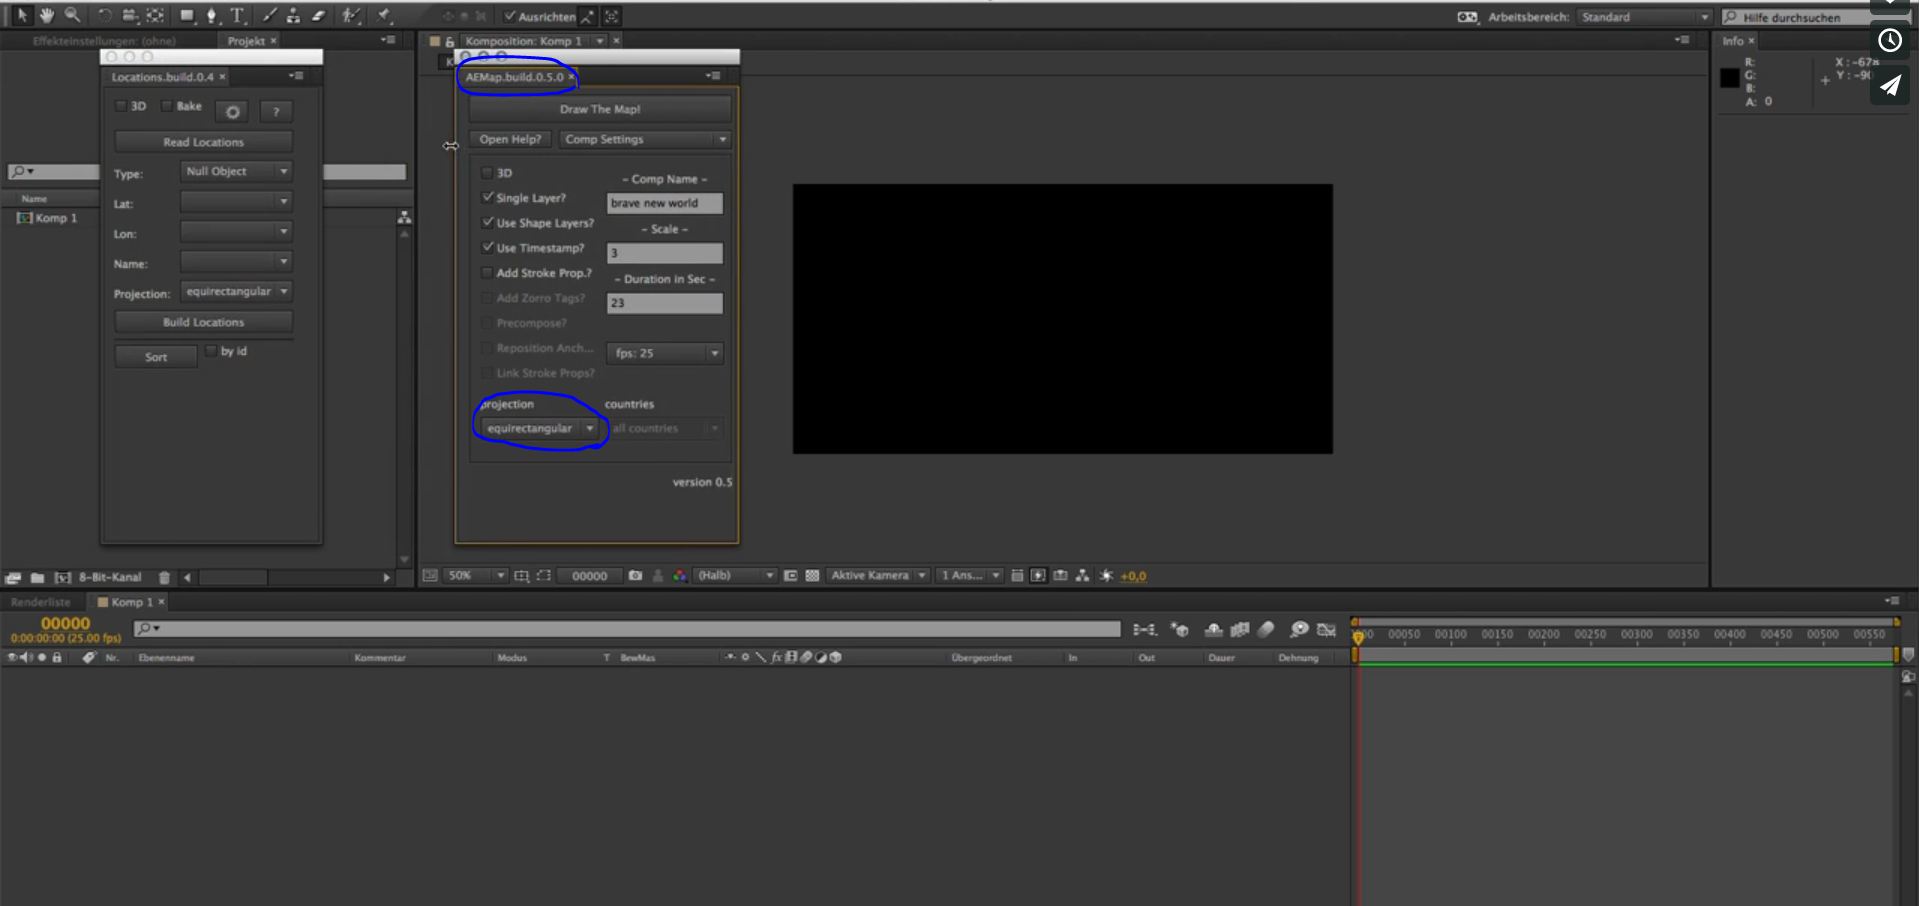Viewport: 1919px width, 906px height.
Task: Open Projection dropdown in Locations panel
Action: (x=236, y=292)
